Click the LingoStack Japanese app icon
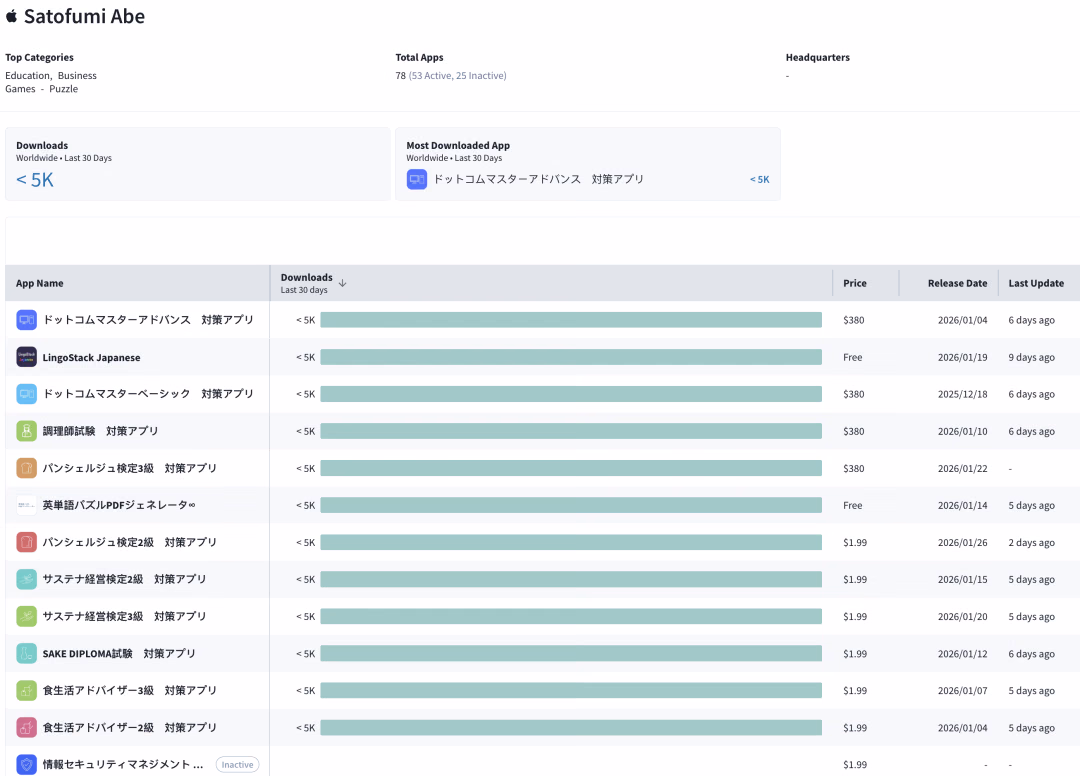 coord(26,357)
